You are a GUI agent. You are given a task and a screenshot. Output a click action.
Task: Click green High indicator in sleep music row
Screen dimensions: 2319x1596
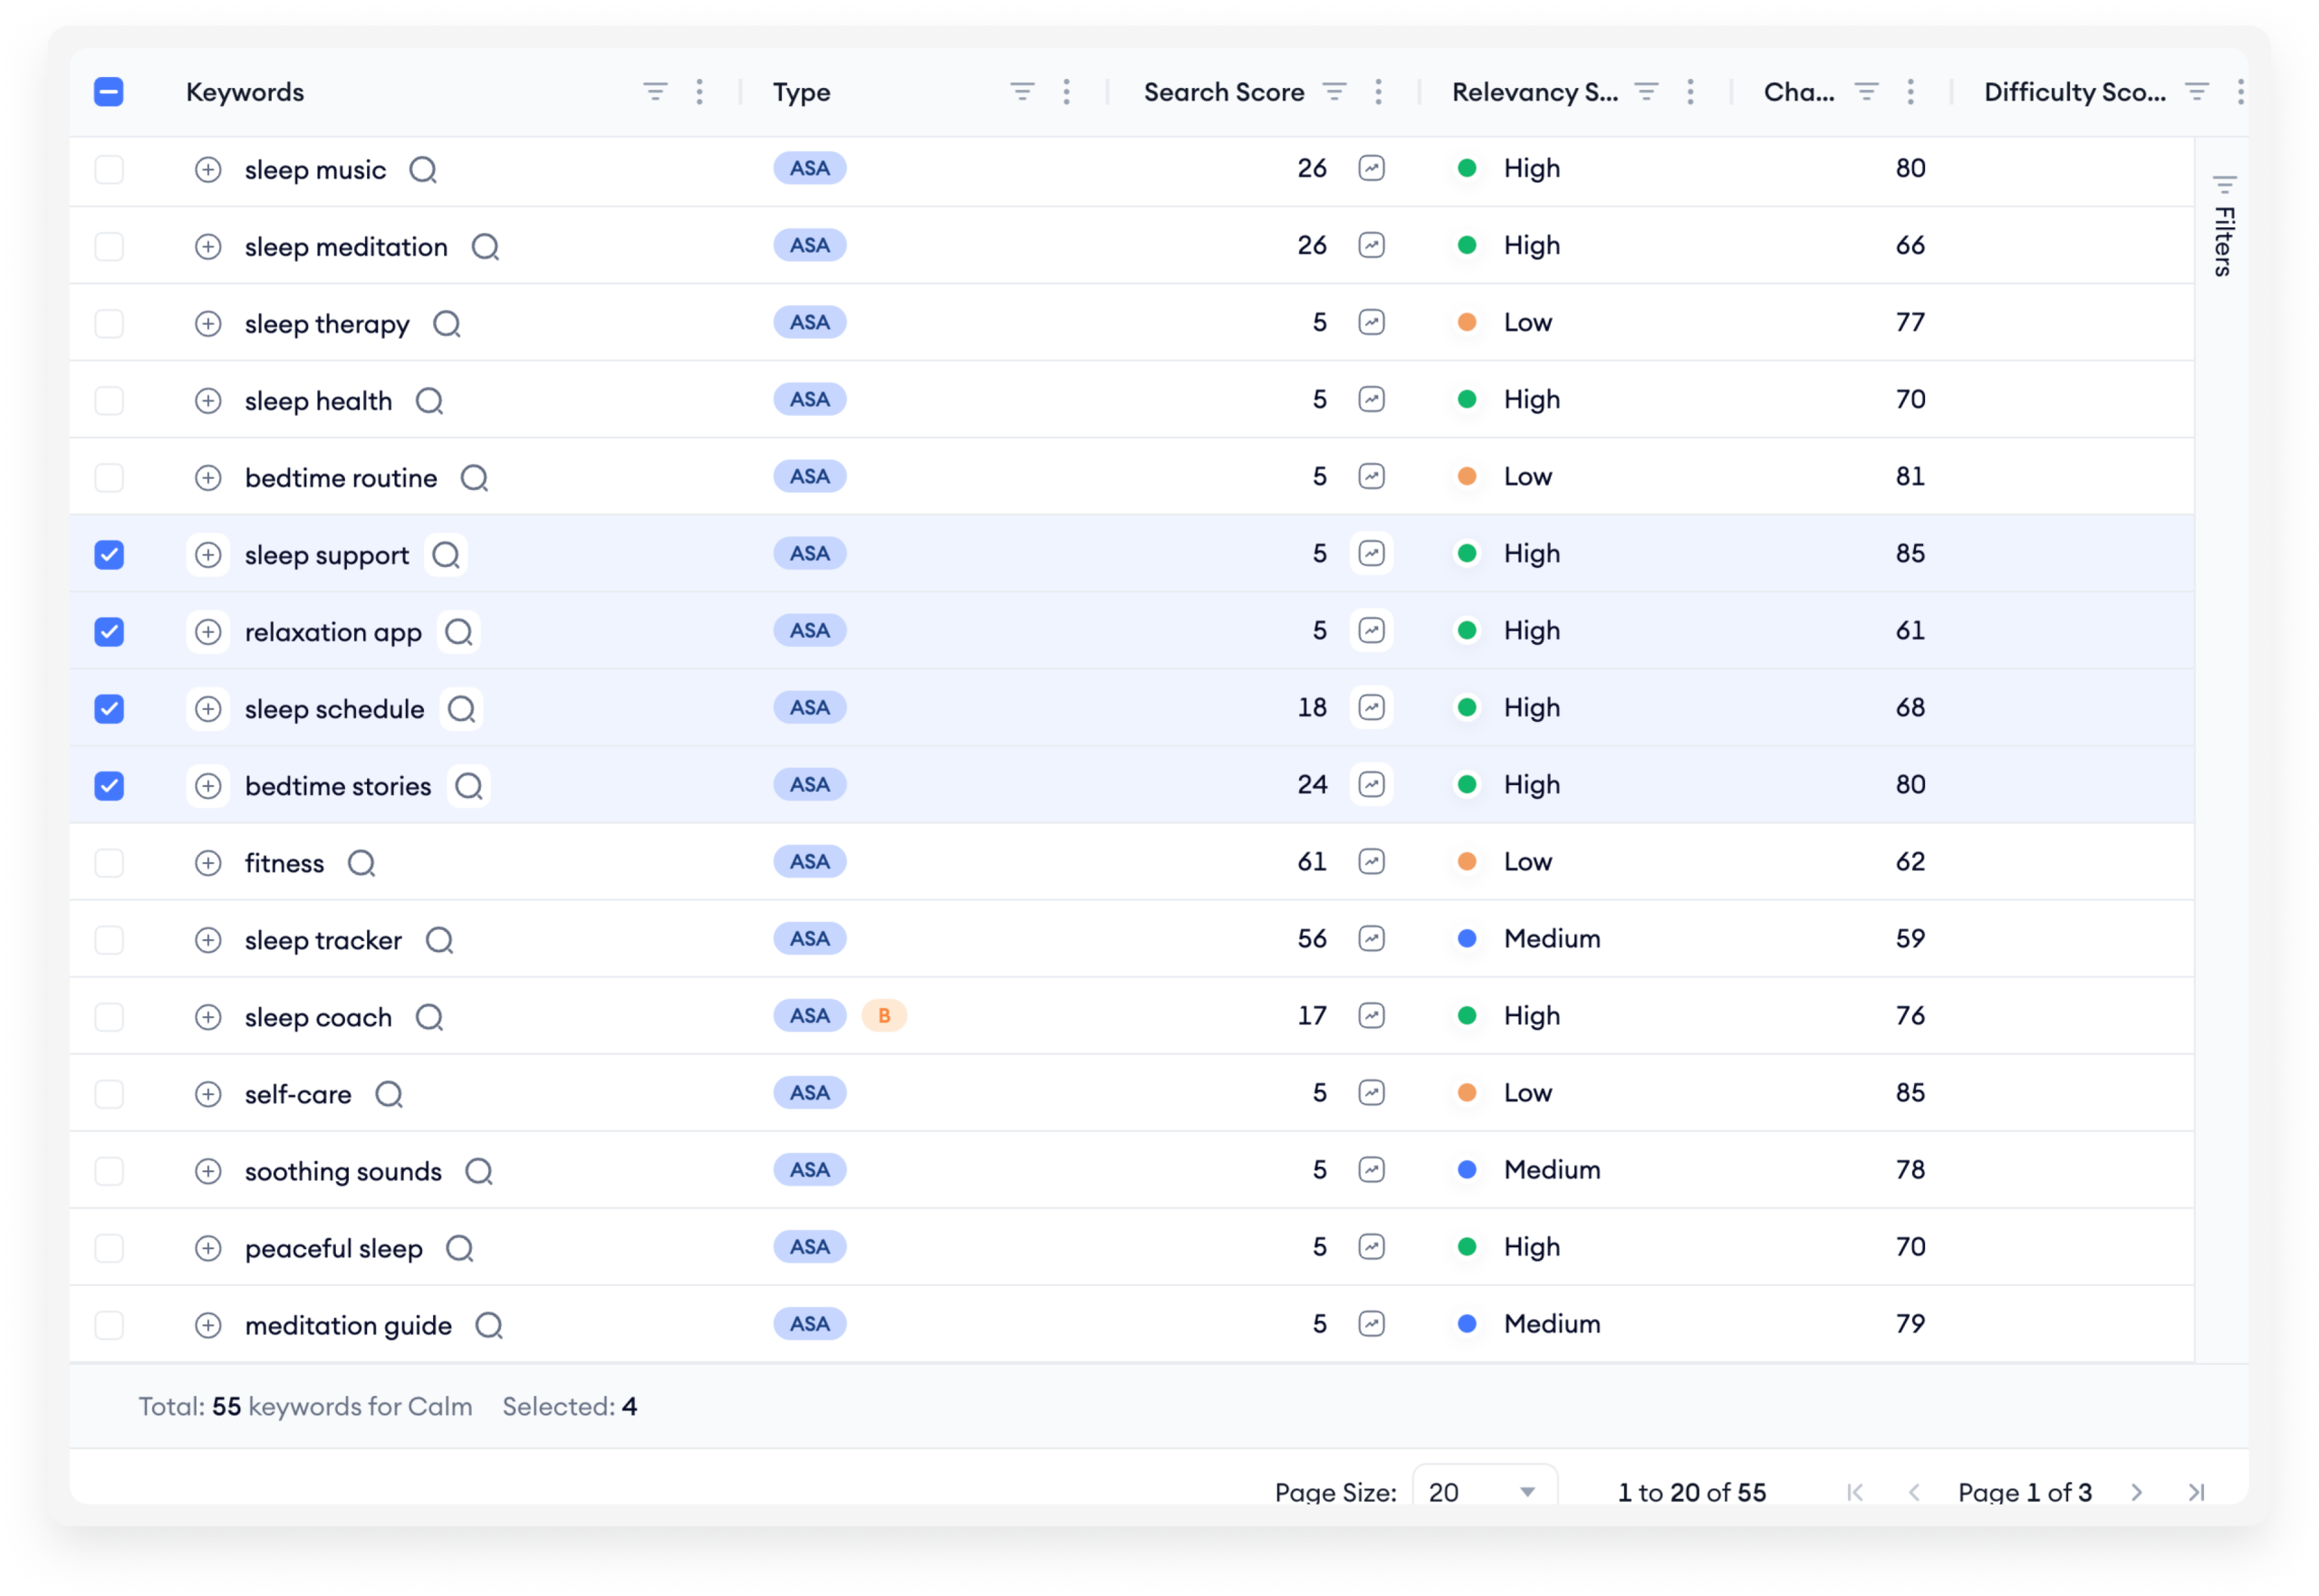coord(1466,168)
